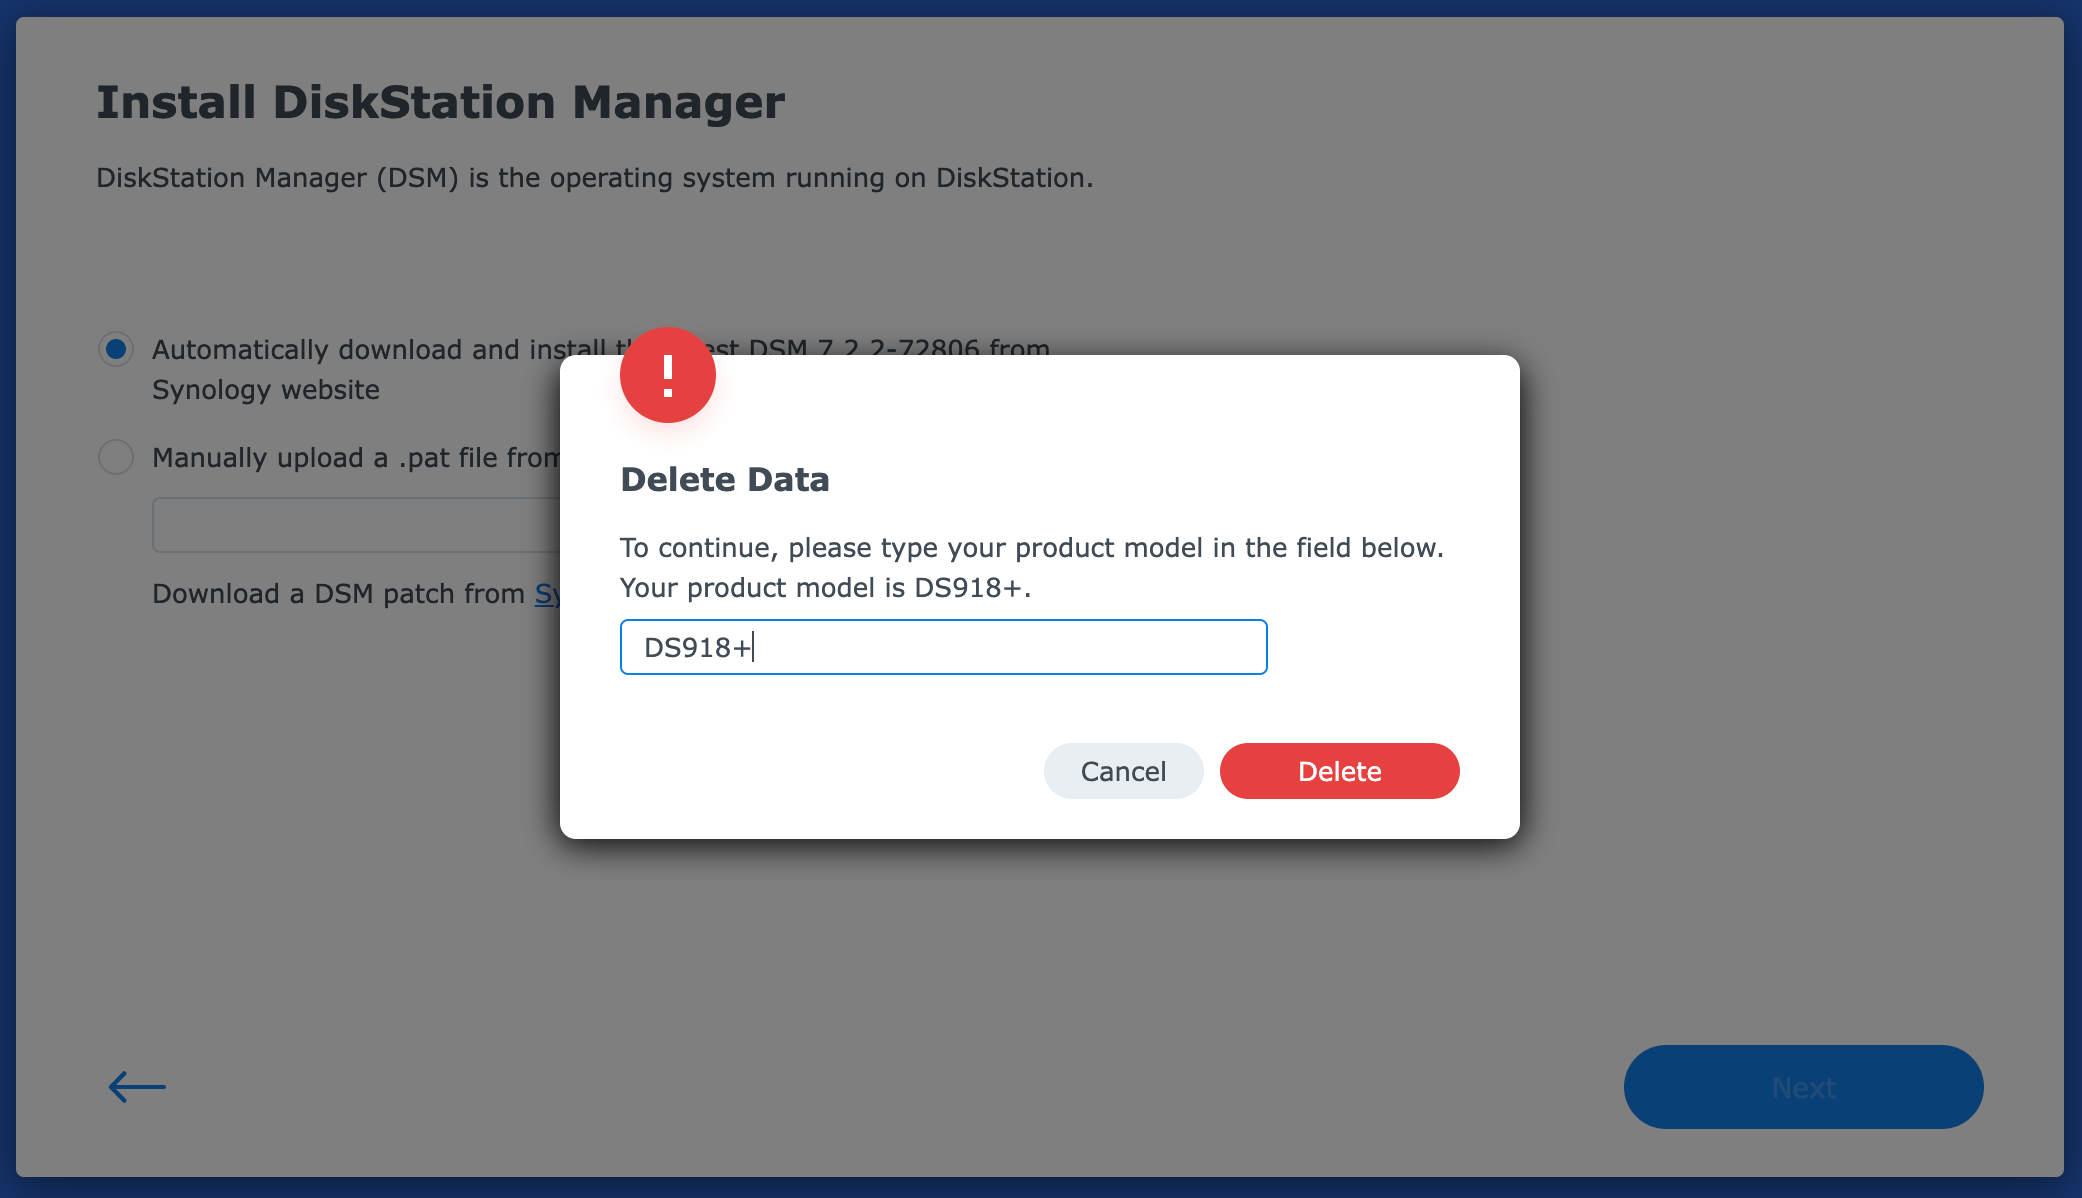Screen dimensions: 2082x1198
Task: Click the red exclamation warning icon
Action: click(667, 375)
